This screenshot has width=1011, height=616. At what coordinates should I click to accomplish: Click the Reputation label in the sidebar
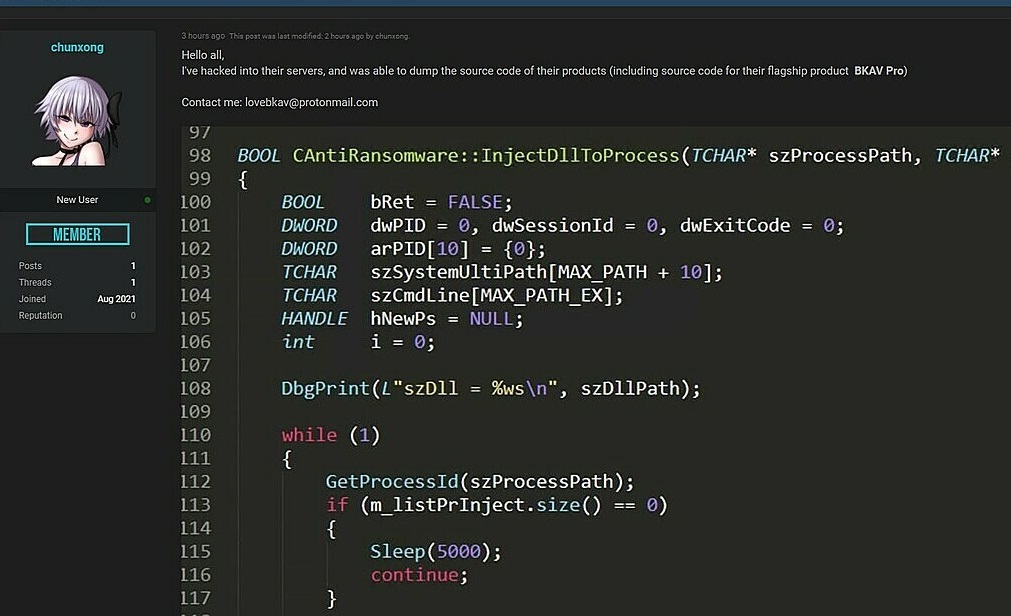(x=41, y=315)
